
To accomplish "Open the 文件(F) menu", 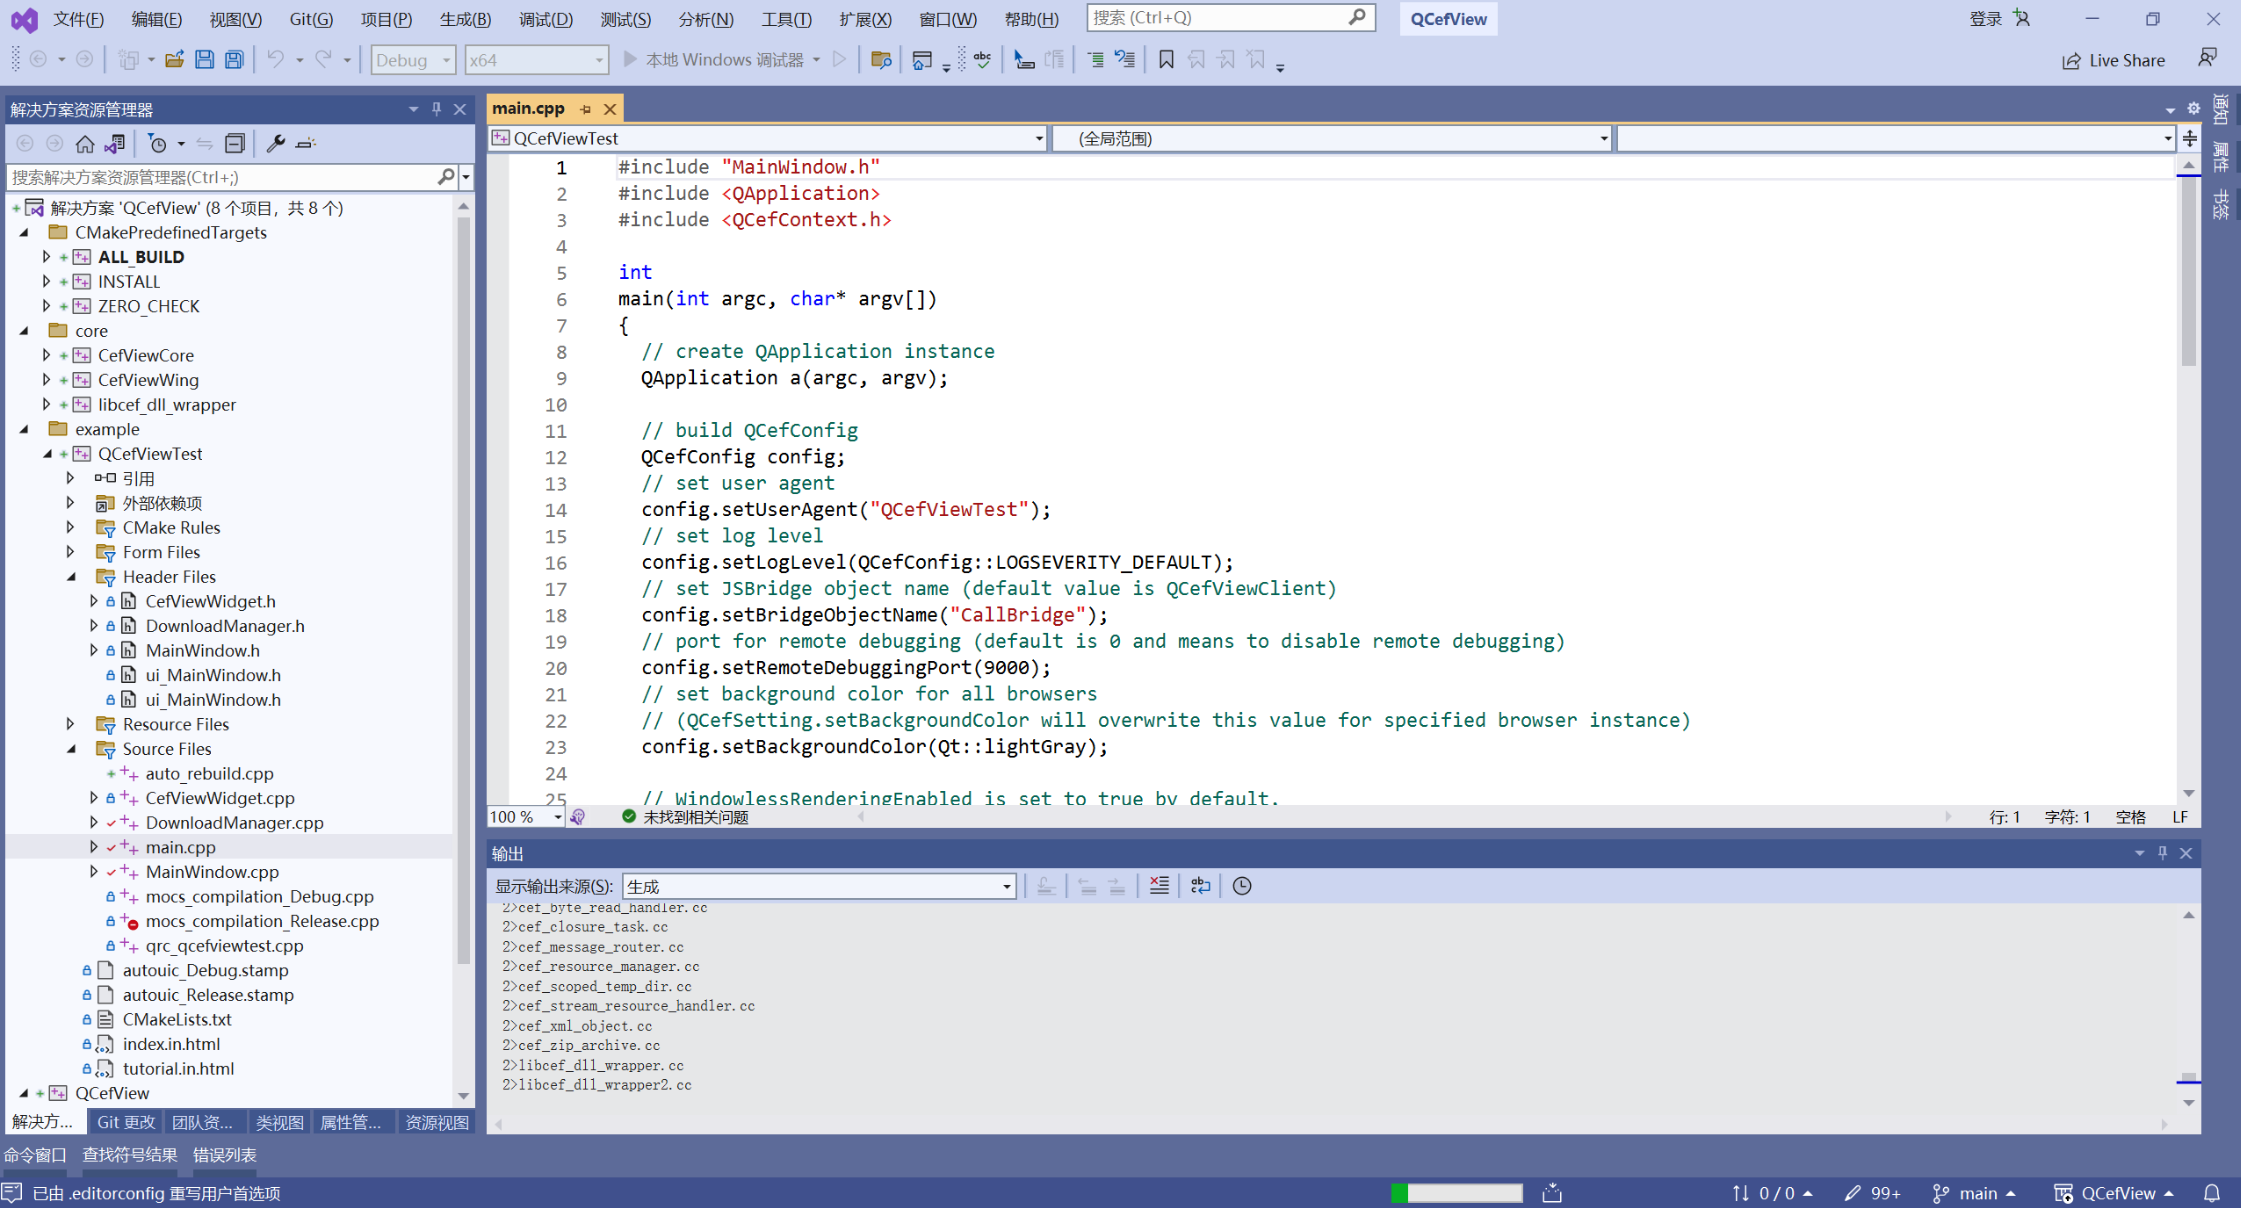I will (x=78, y=19).
